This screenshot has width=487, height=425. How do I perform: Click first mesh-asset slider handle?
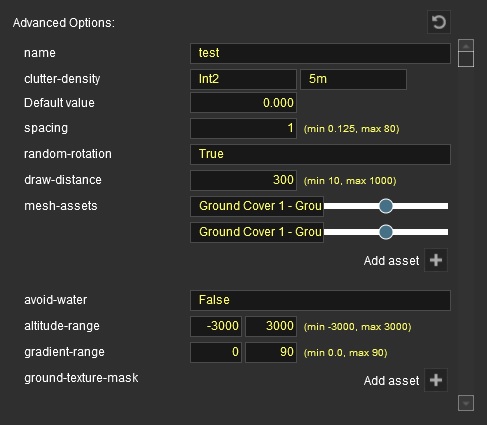(x=386, y=206)
